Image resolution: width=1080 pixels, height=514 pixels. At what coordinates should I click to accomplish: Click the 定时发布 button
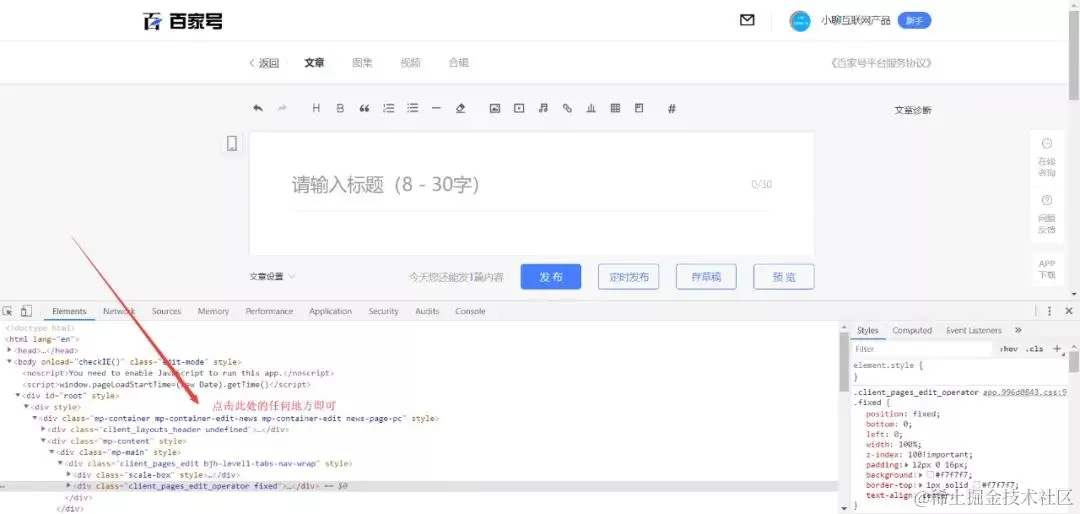point(628,277)
